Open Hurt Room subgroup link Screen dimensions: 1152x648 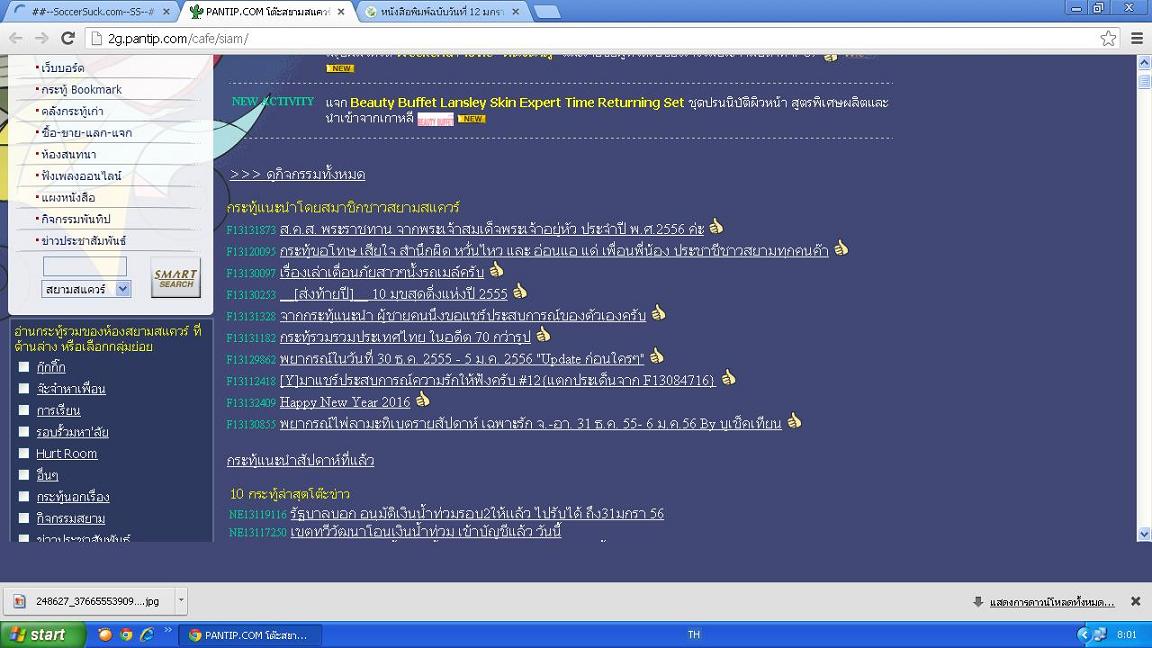(x=66, y=453)
